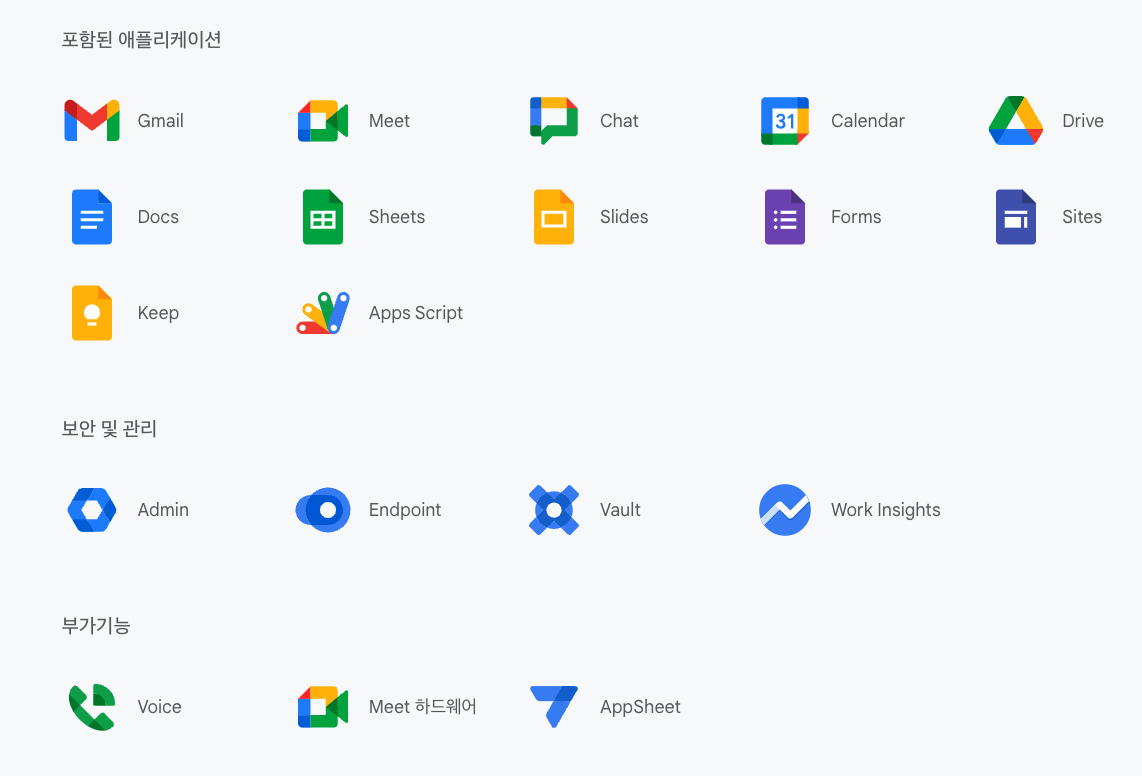
Task: Click the Meet text label in included applications
Action: (x=389, y=121)
